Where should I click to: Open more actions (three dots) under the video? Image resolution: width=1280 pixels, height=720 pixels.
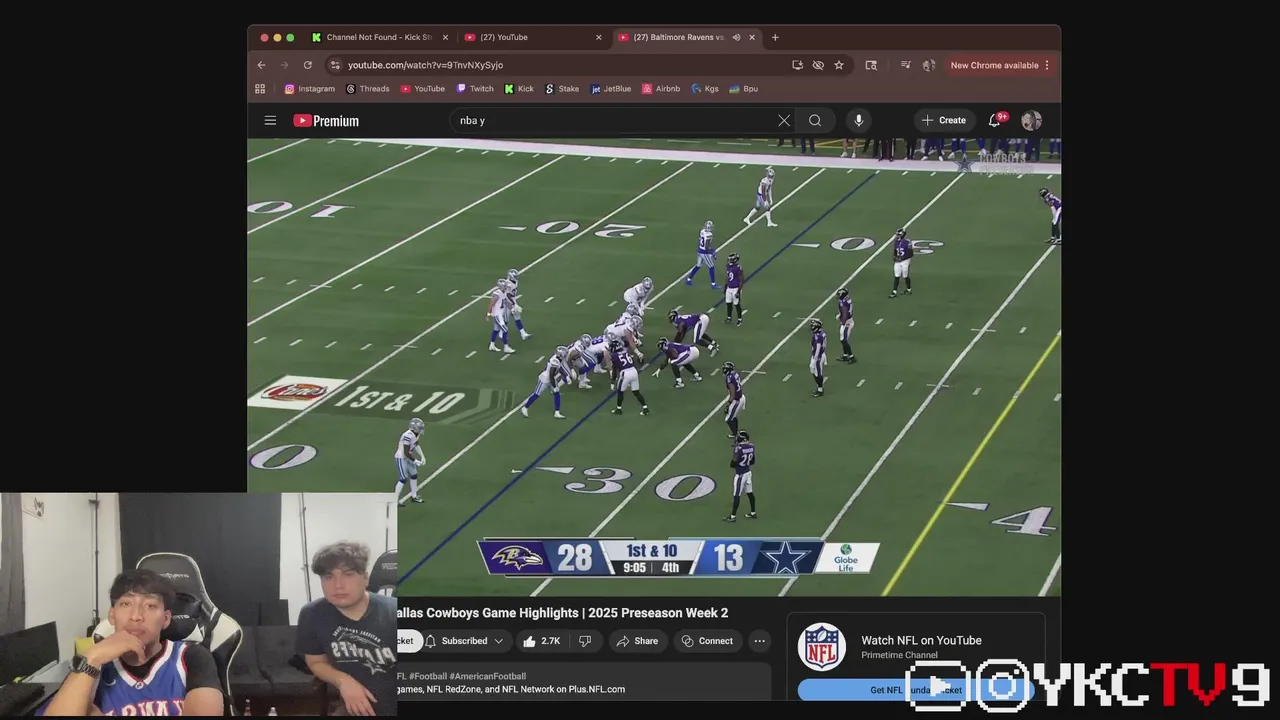760,641
